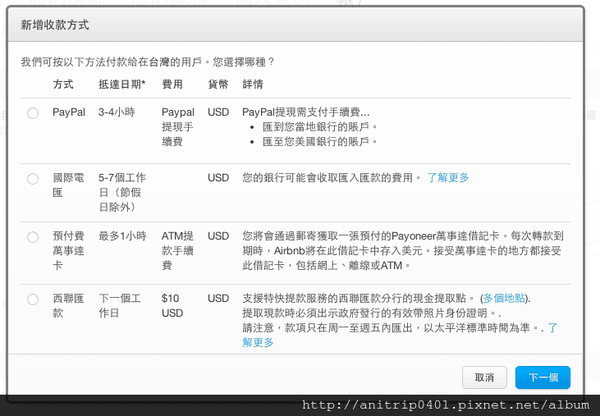600x416 pixels.
Task: Click the 匯到您當地銀行的賬戶 bullet text
Action: 320,127
